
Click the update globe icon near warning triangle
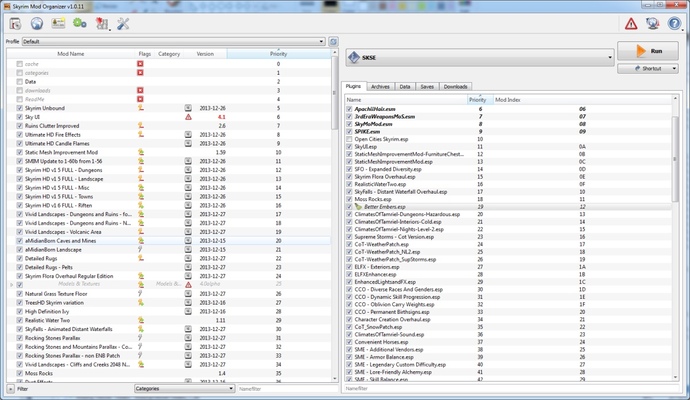[x=653, y=23]
